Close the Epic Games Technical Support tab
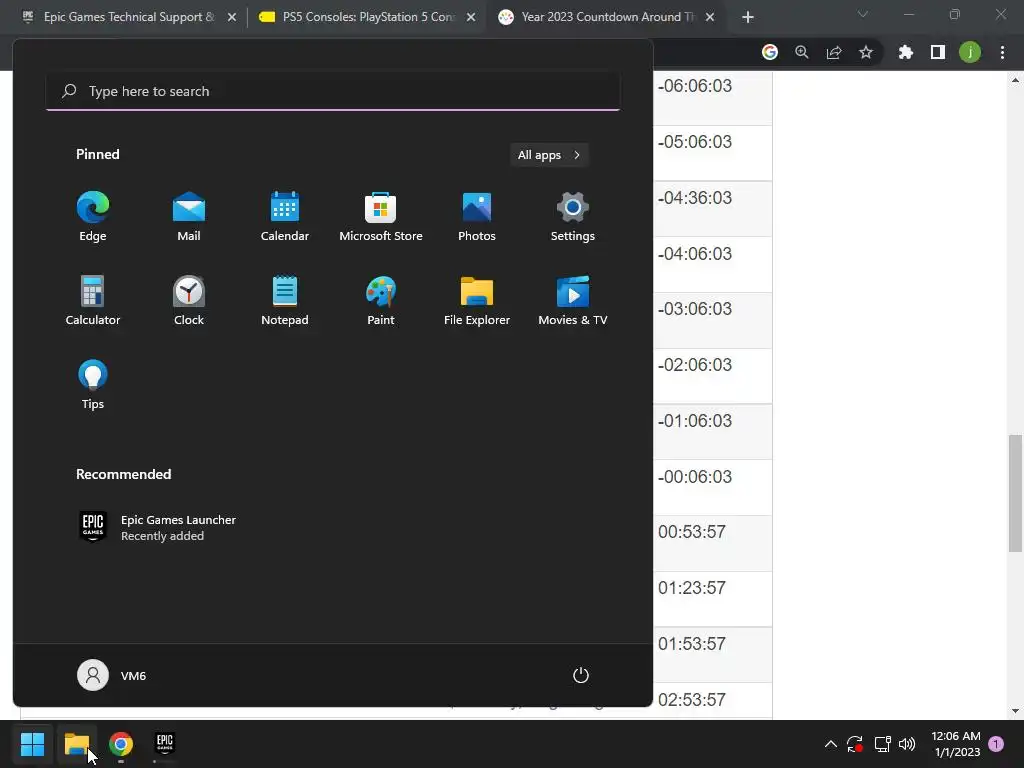1024x768 pixels. pos(232,18)
